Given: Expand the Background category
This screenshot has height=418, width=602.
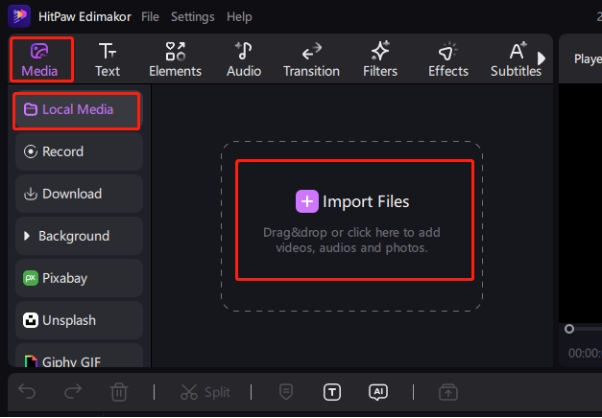Looking at the screenshot, I should (79, 236).
